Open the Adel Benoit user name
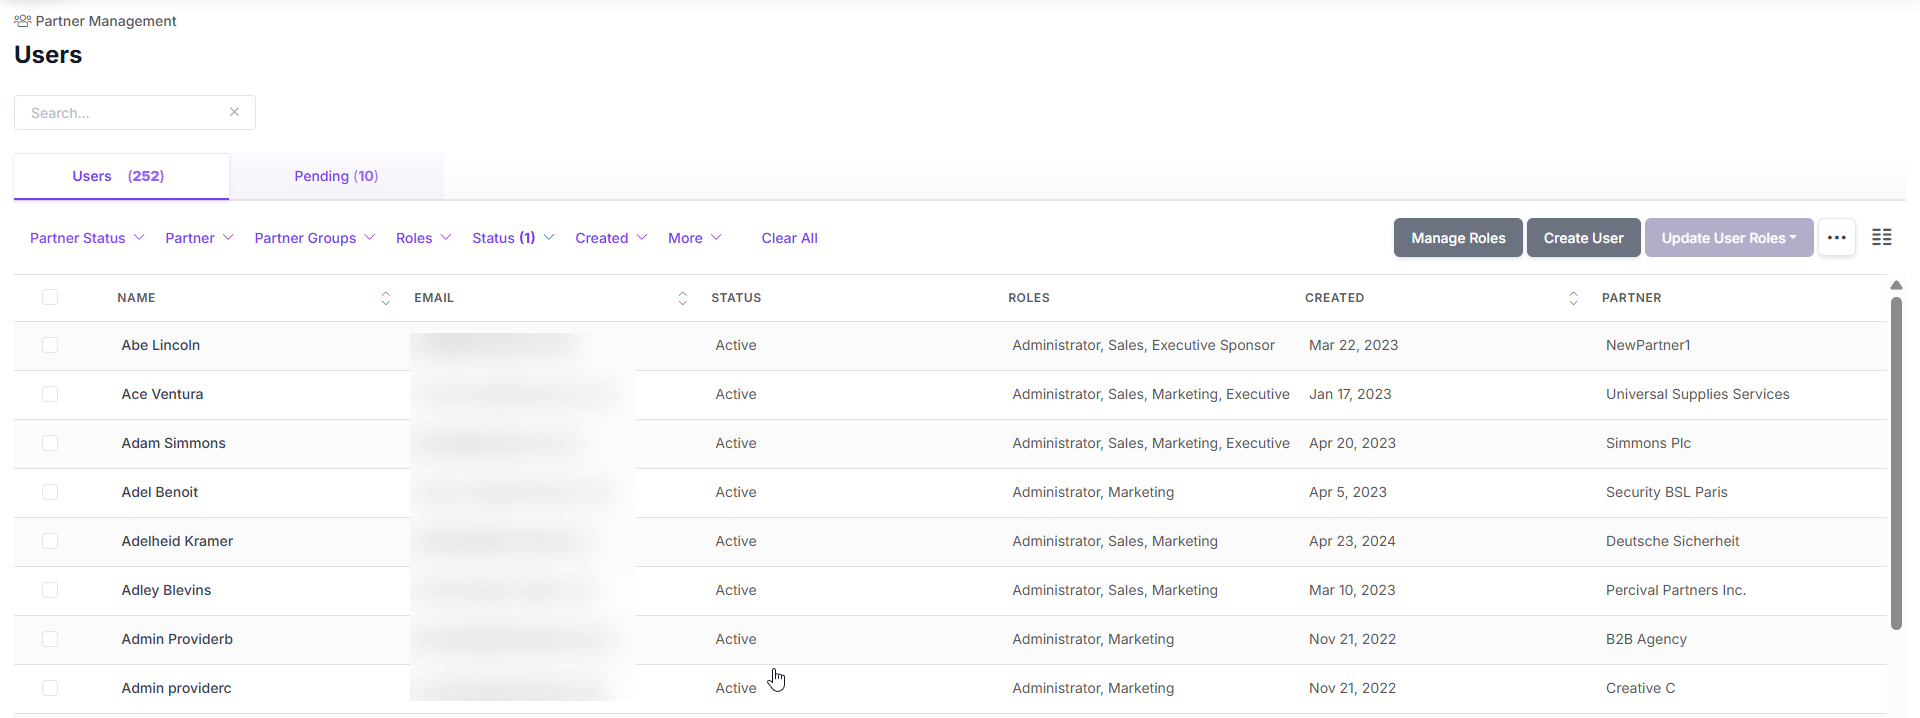The width and height of the screenshot is (1920, 718). pyautogui.click(x=160, y=492)
